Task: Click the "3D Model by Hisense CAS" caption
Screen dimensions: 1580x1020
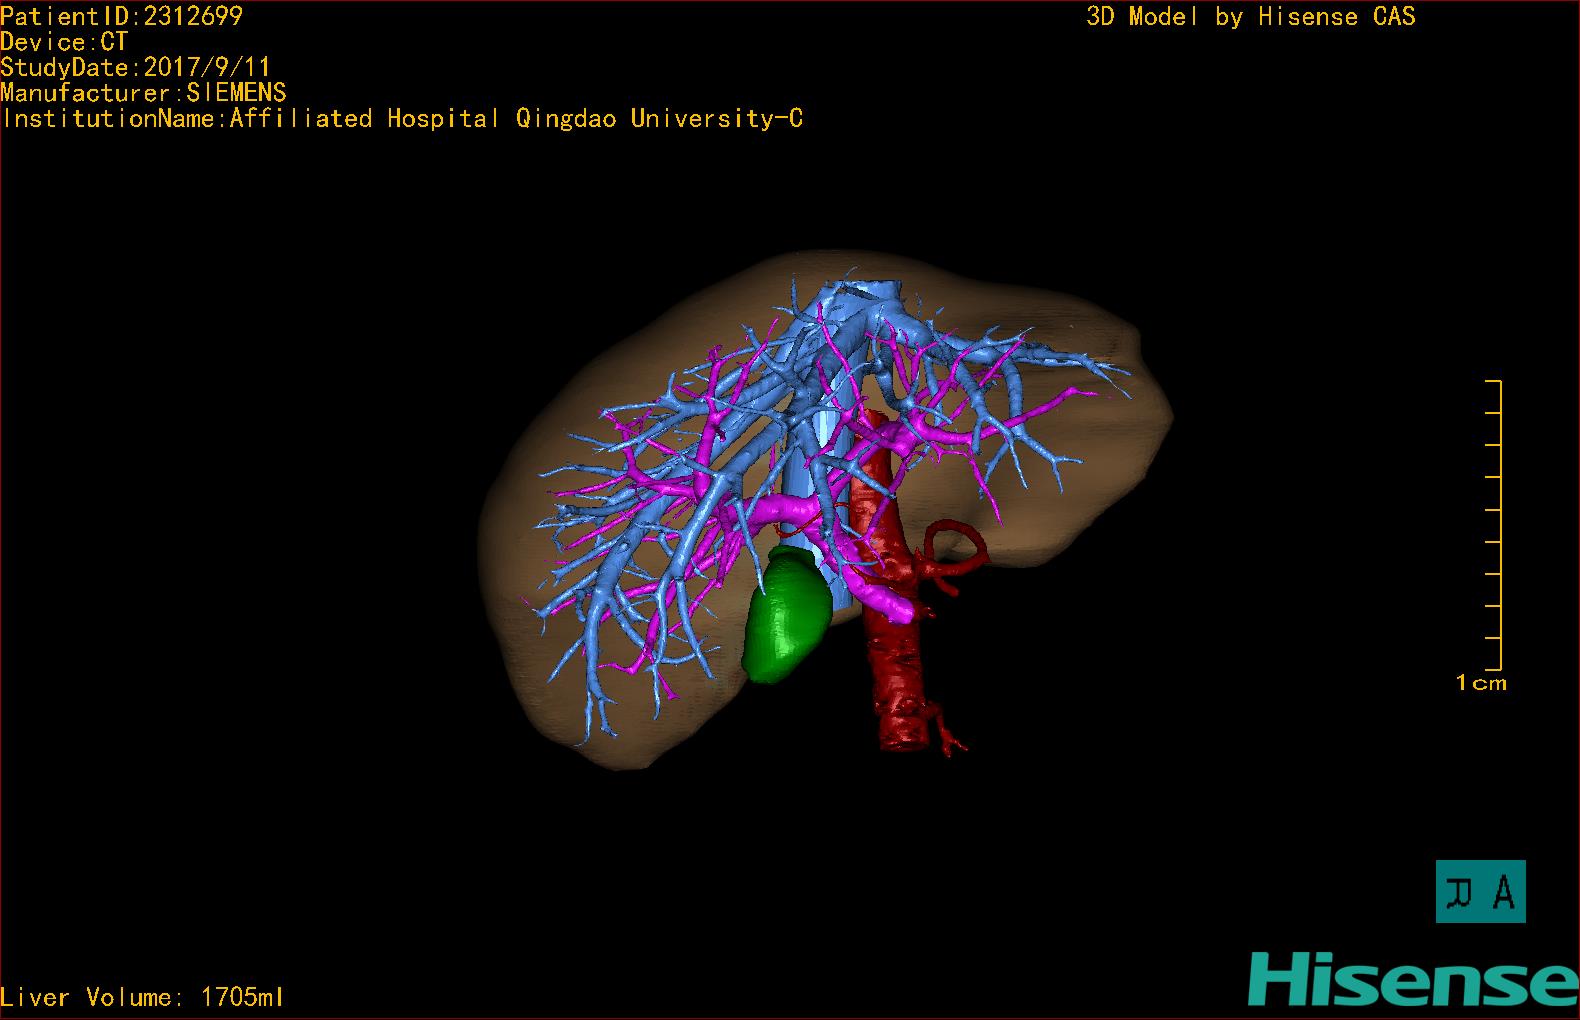Action: tap(1251, 16)
